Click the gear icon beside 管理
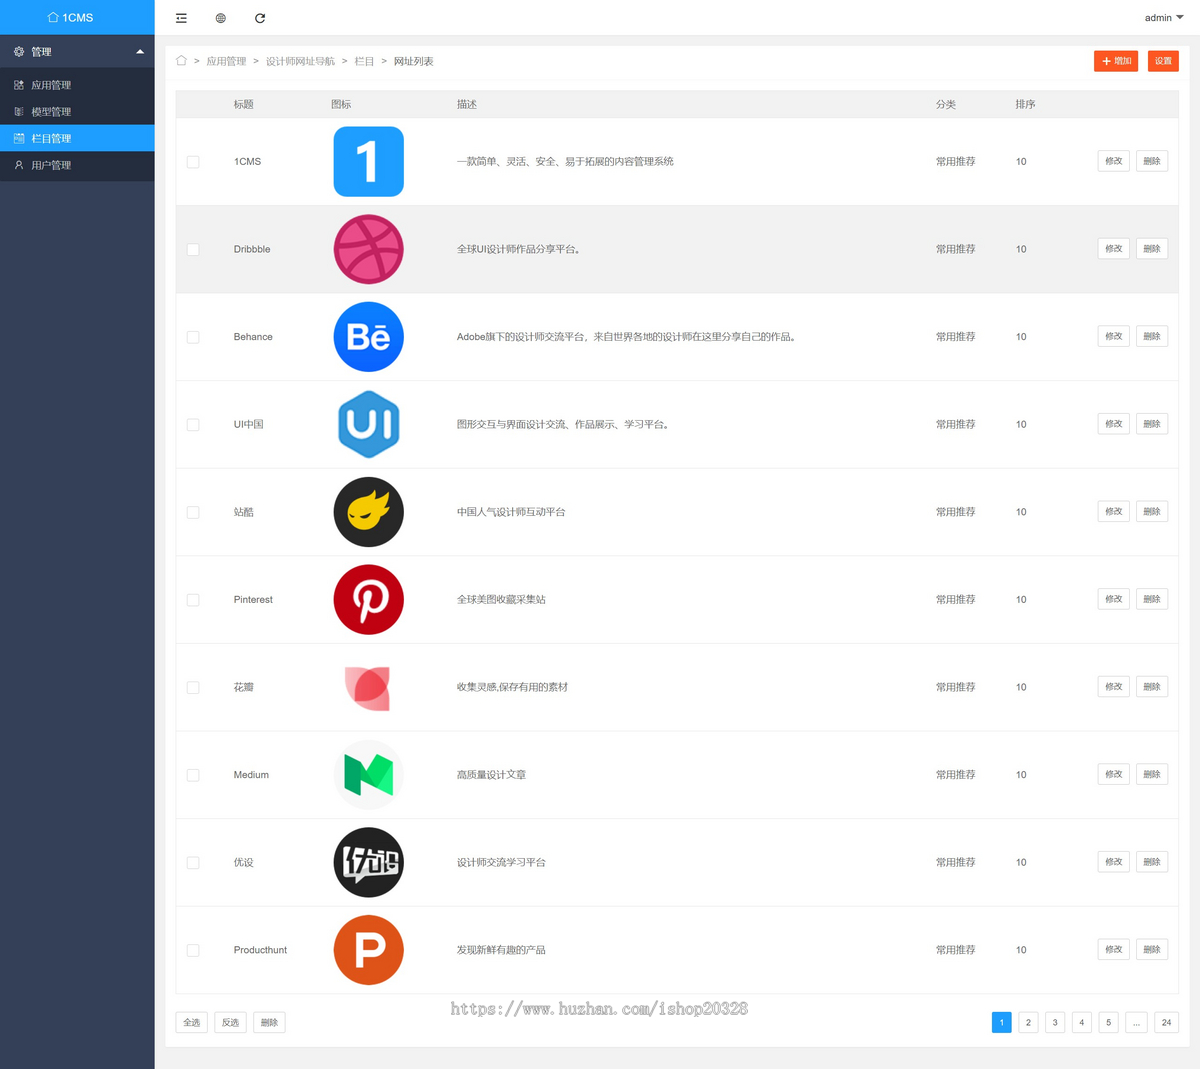1200x1069 pixels. coord(19,51)
